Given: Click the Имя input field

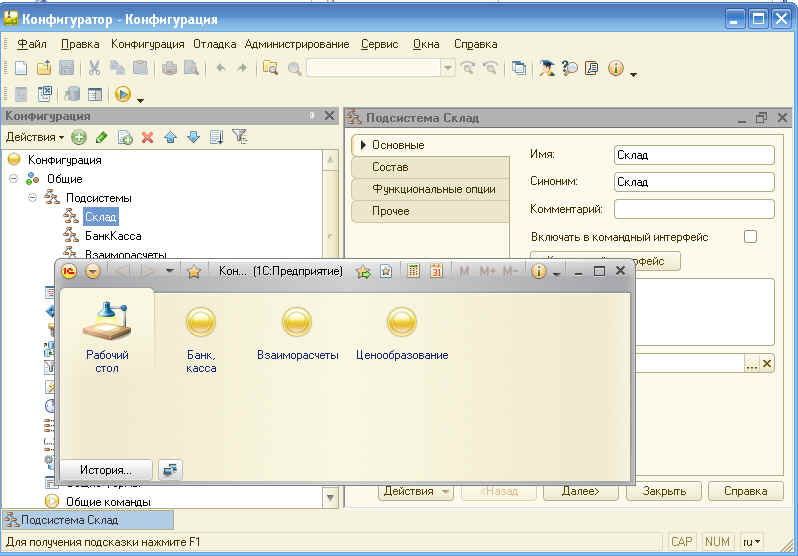Looking at the screenshot, I should pyautogui.click(x=694, y=155).
